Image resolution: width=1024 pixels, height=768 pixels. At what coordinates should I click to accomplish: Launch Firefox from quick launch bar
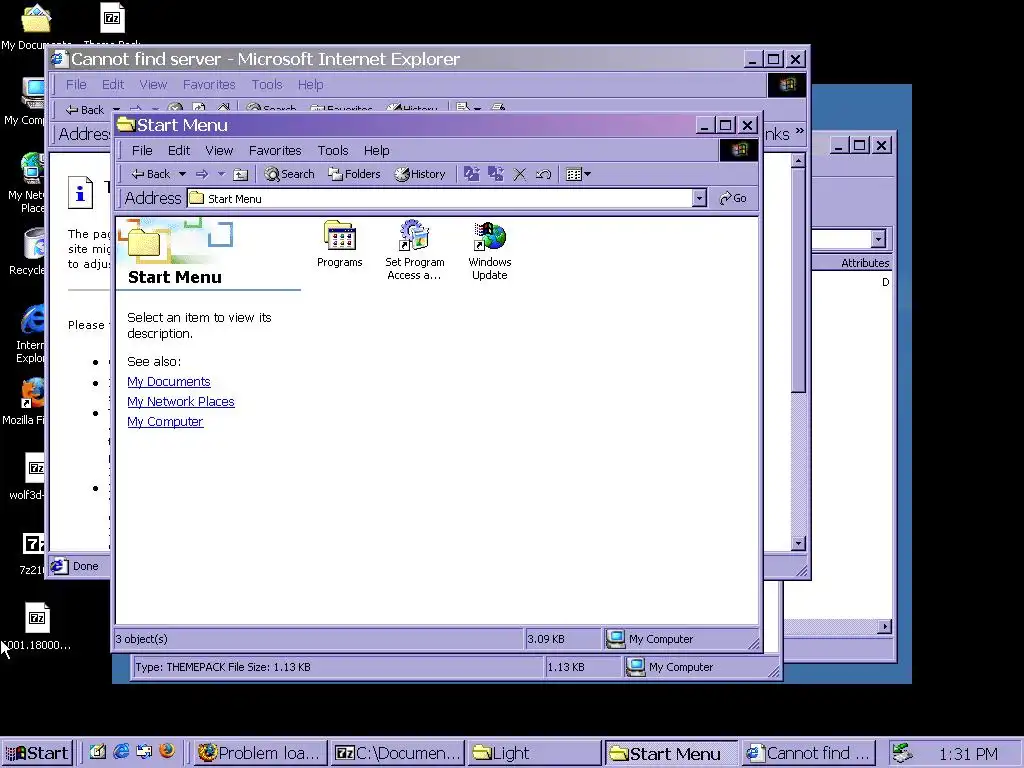tap(167, 752)
